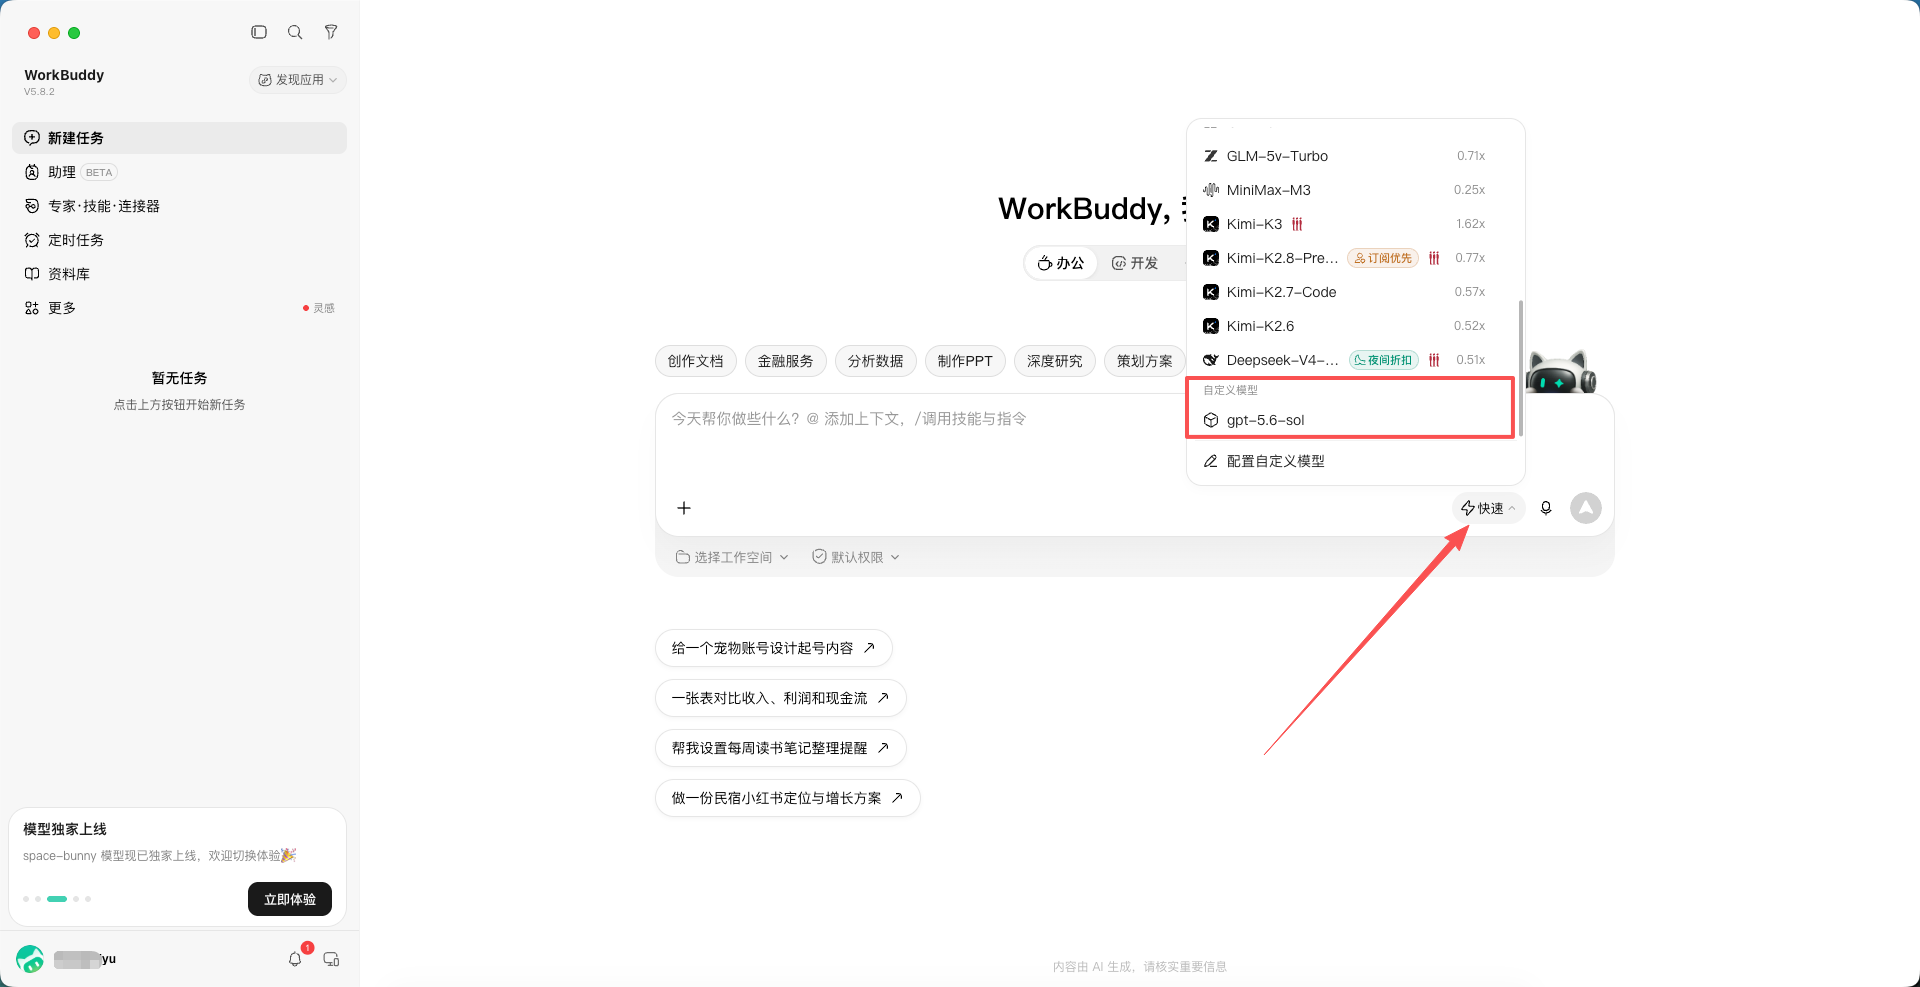The width and height of the screenshot is (1920, 987).
Task: Expand the 发现应用 dropdown
Action: tap(298, 80)
